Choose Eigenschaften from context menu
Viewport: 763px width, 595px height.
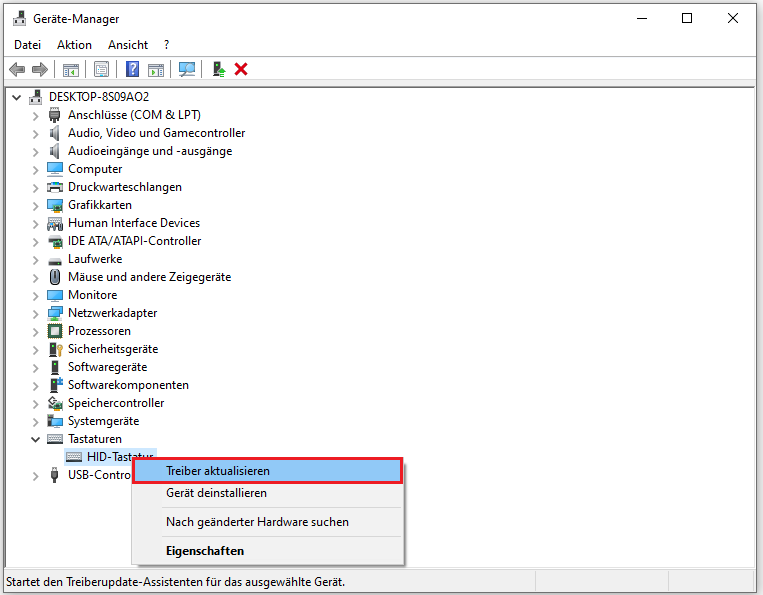pos(267,551)
